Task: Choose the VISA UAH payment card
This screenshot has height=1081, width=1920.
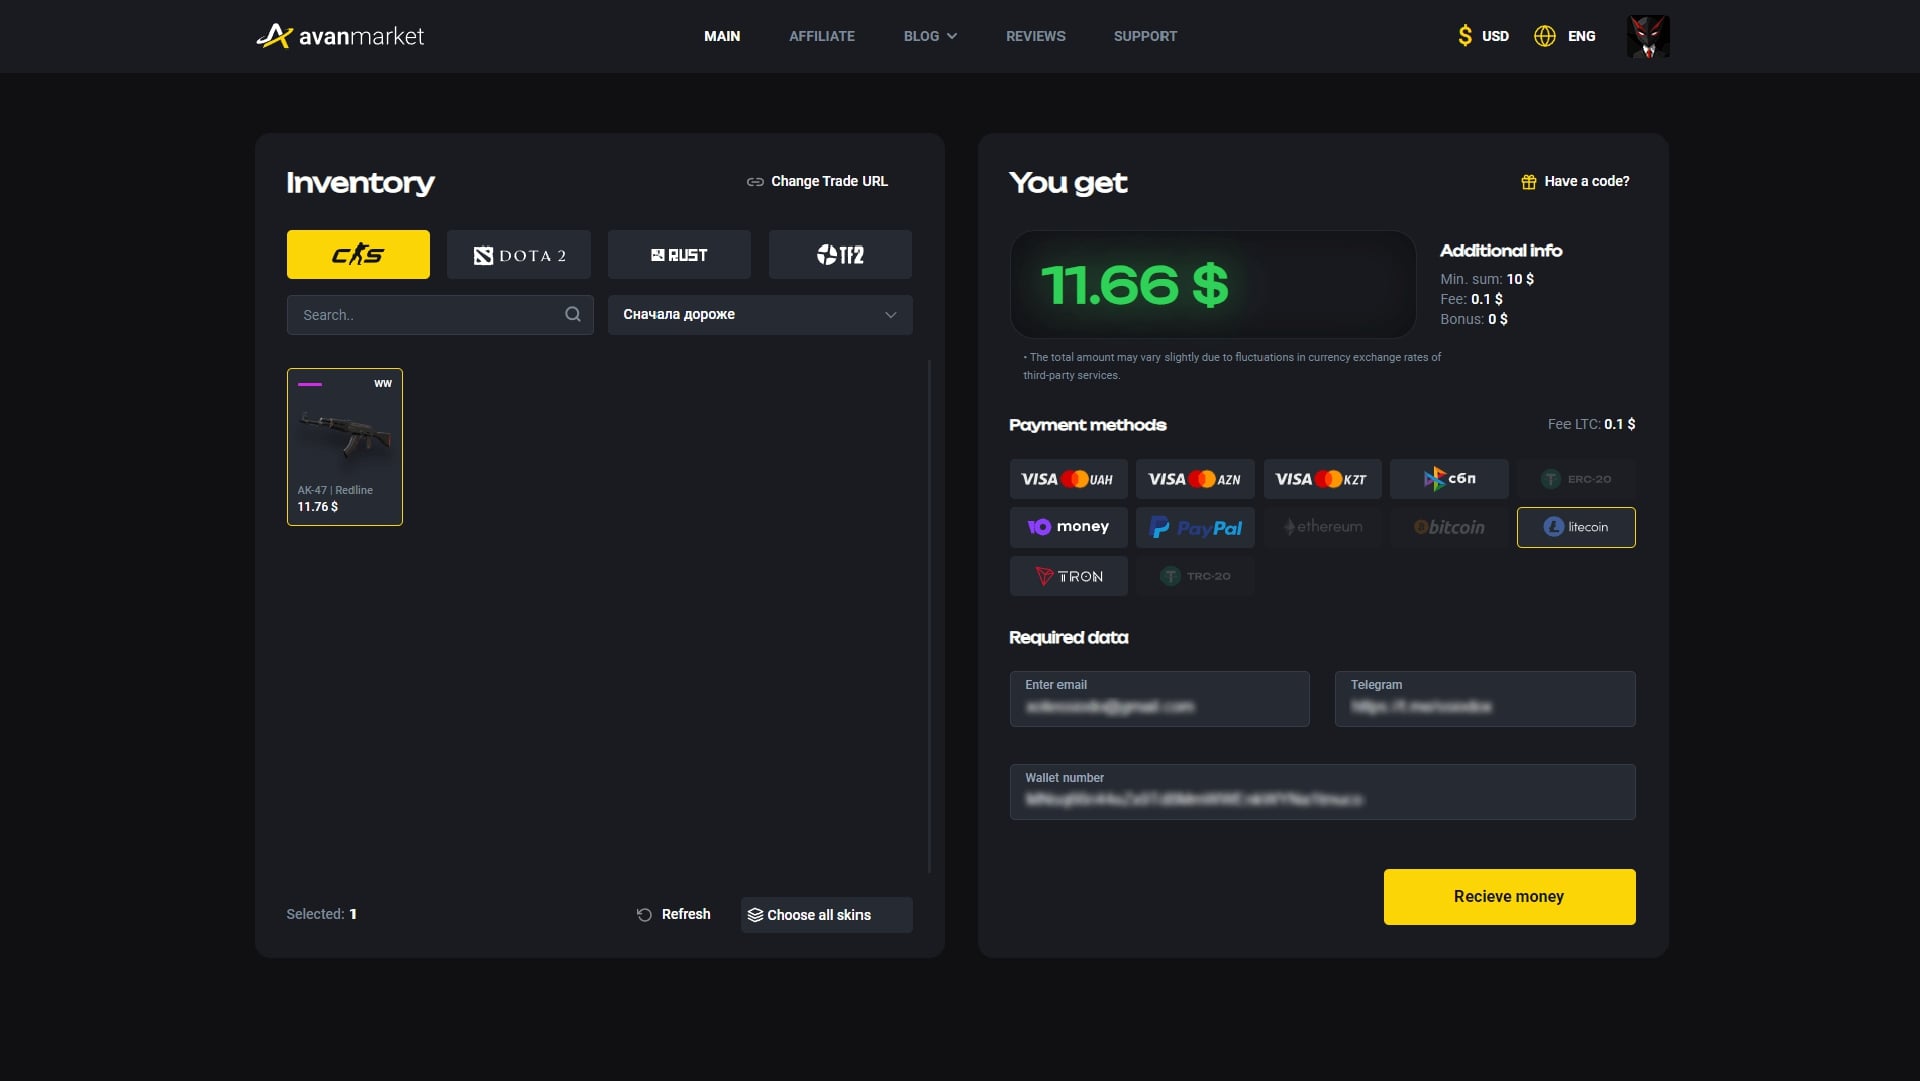Action: [x=1068, y=479]
